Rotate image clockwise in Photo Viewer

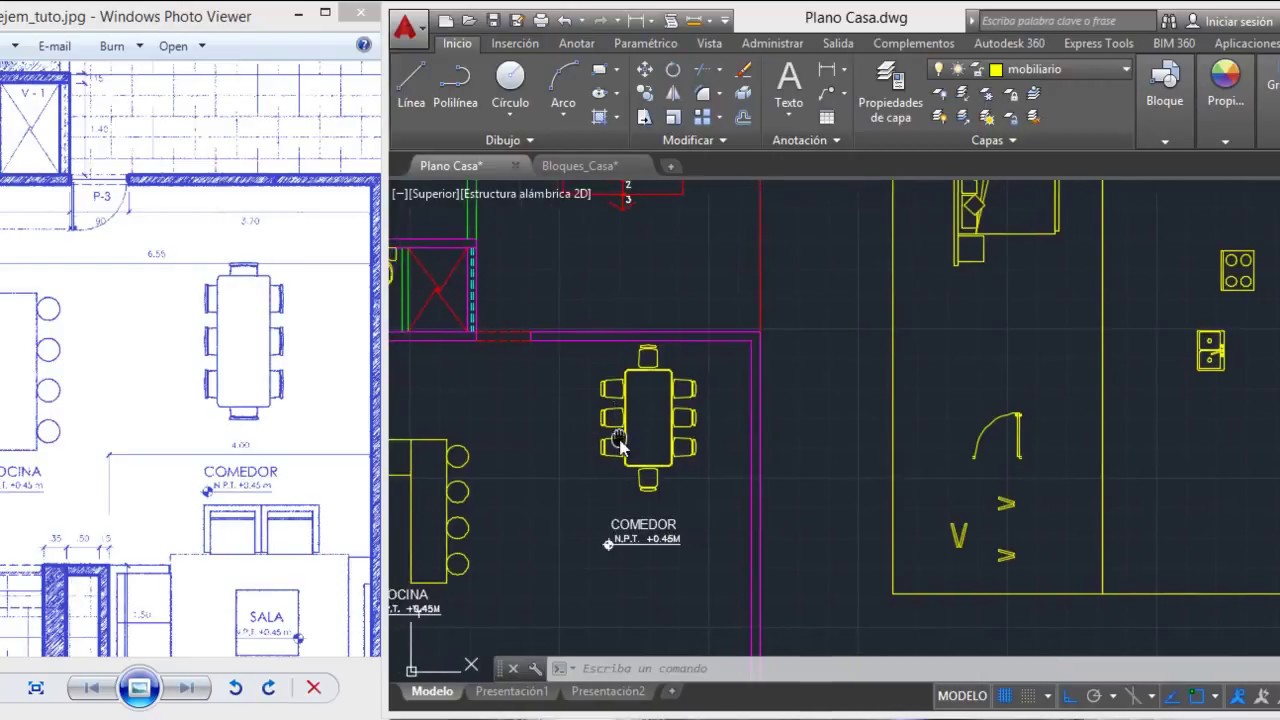click(x=268, y=688)
